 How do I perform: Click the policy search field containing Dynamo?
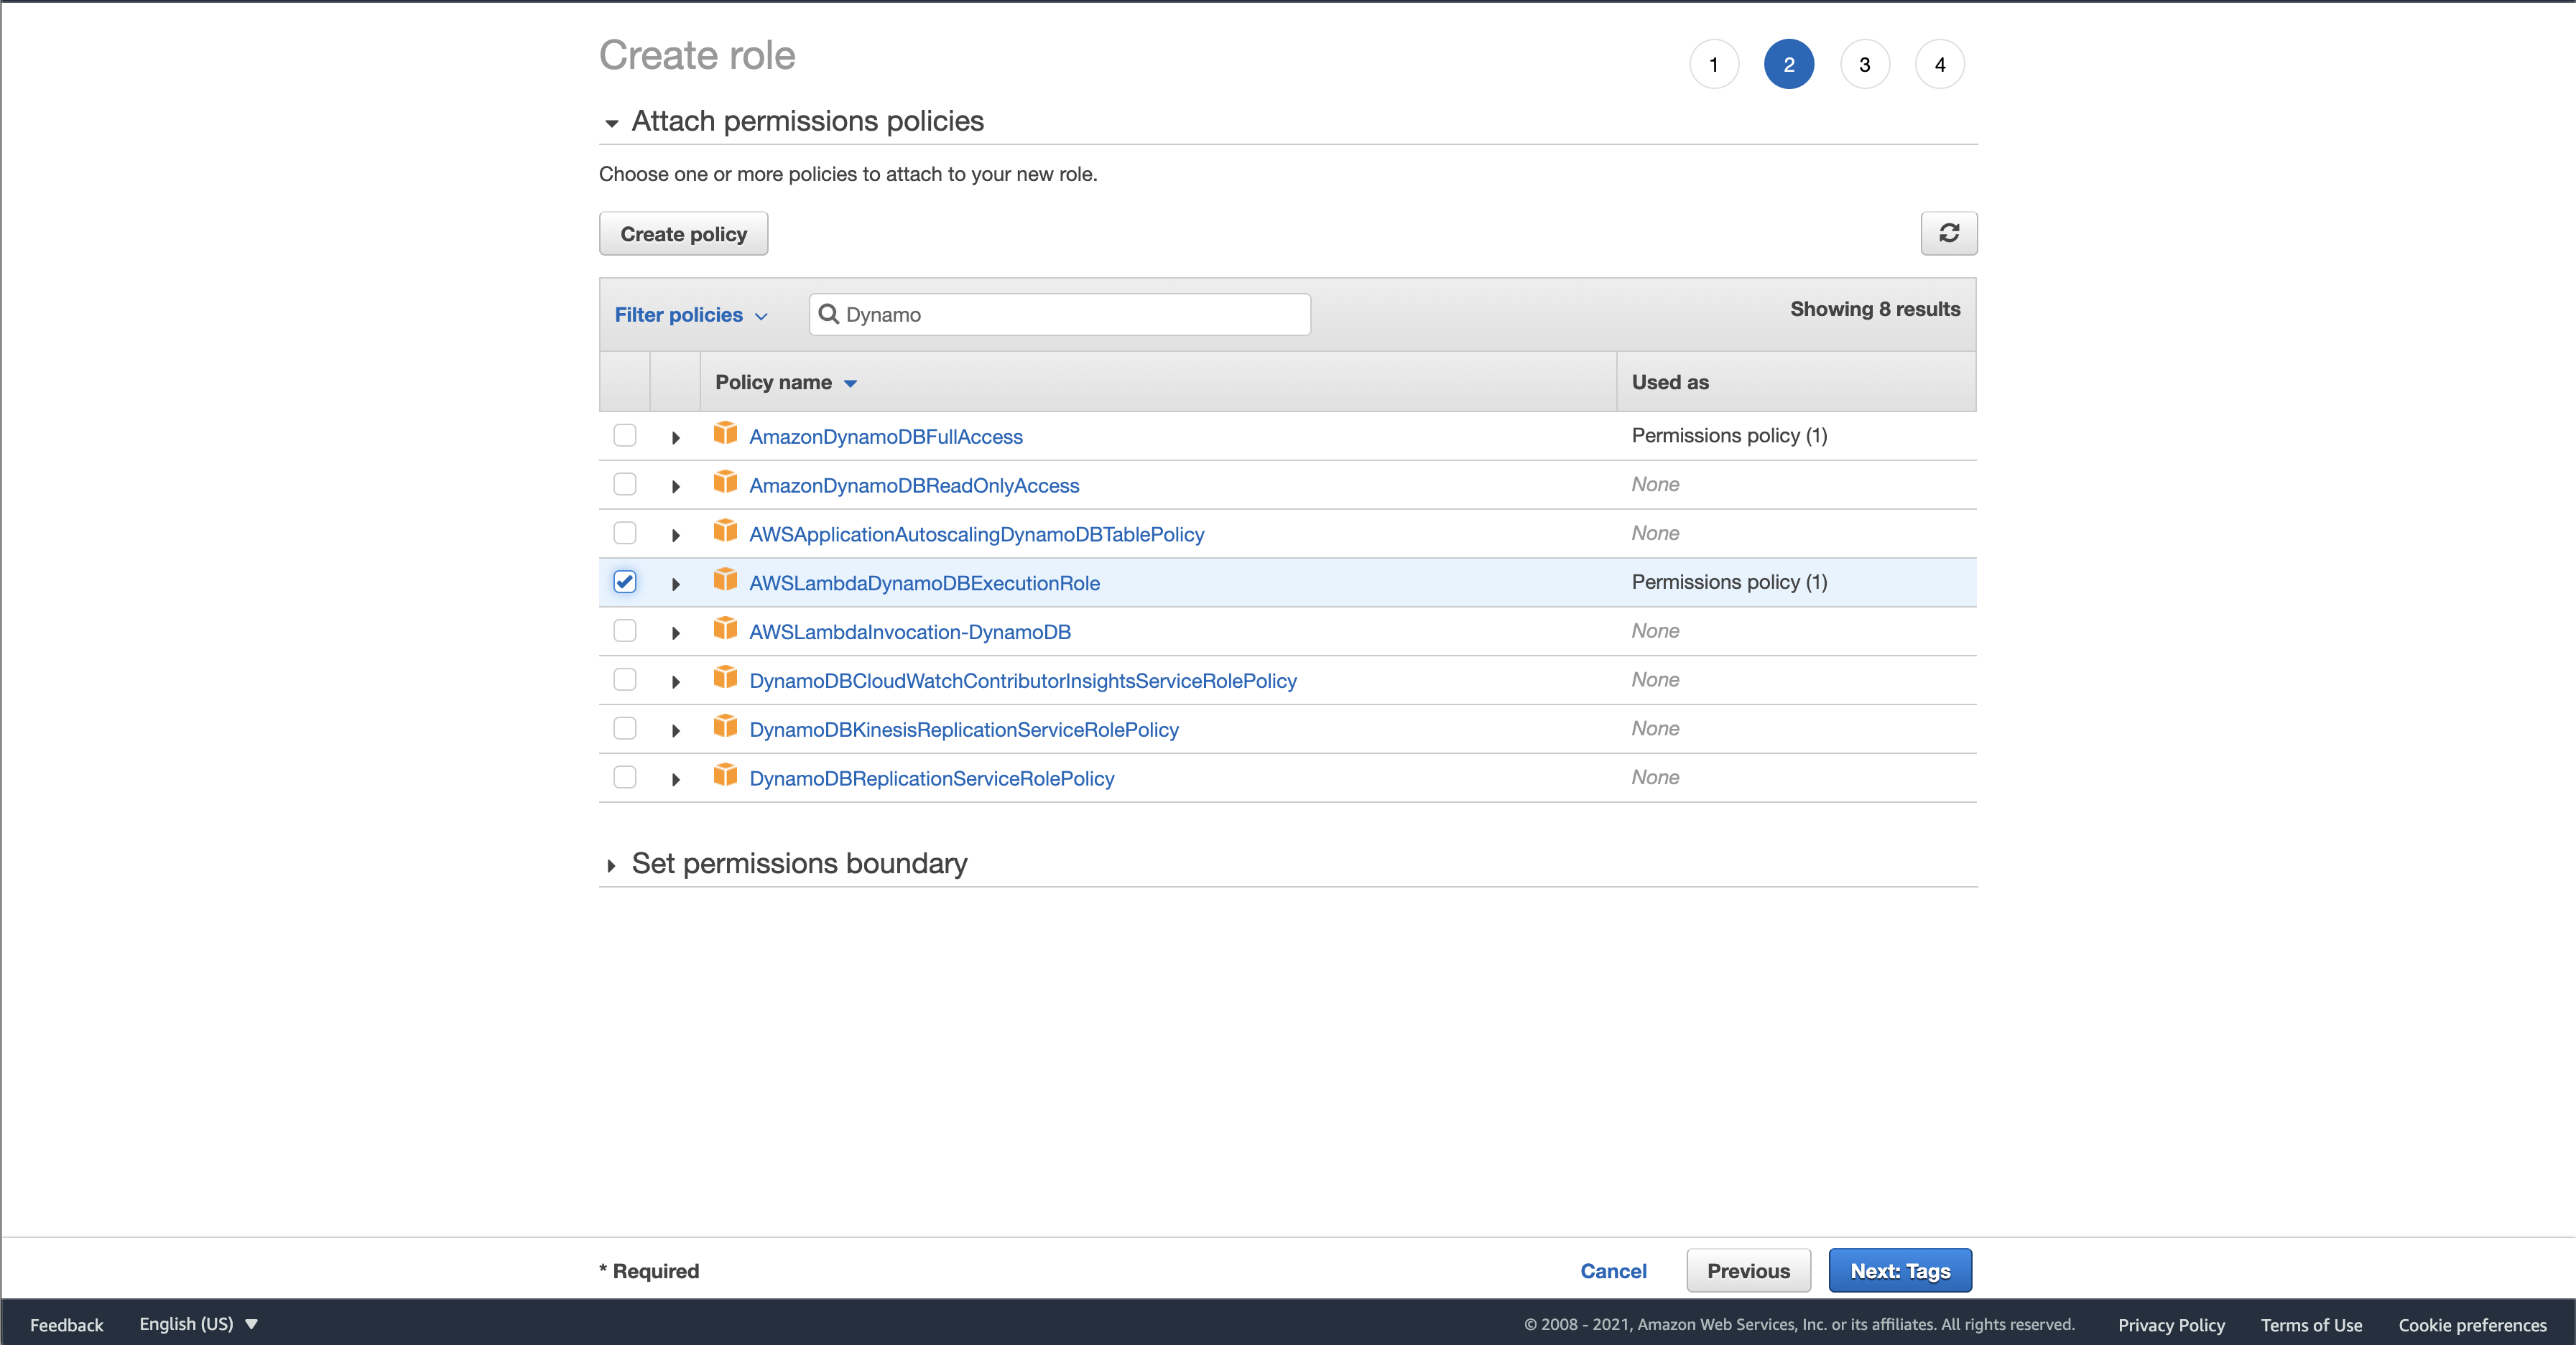pos(1060,314)
